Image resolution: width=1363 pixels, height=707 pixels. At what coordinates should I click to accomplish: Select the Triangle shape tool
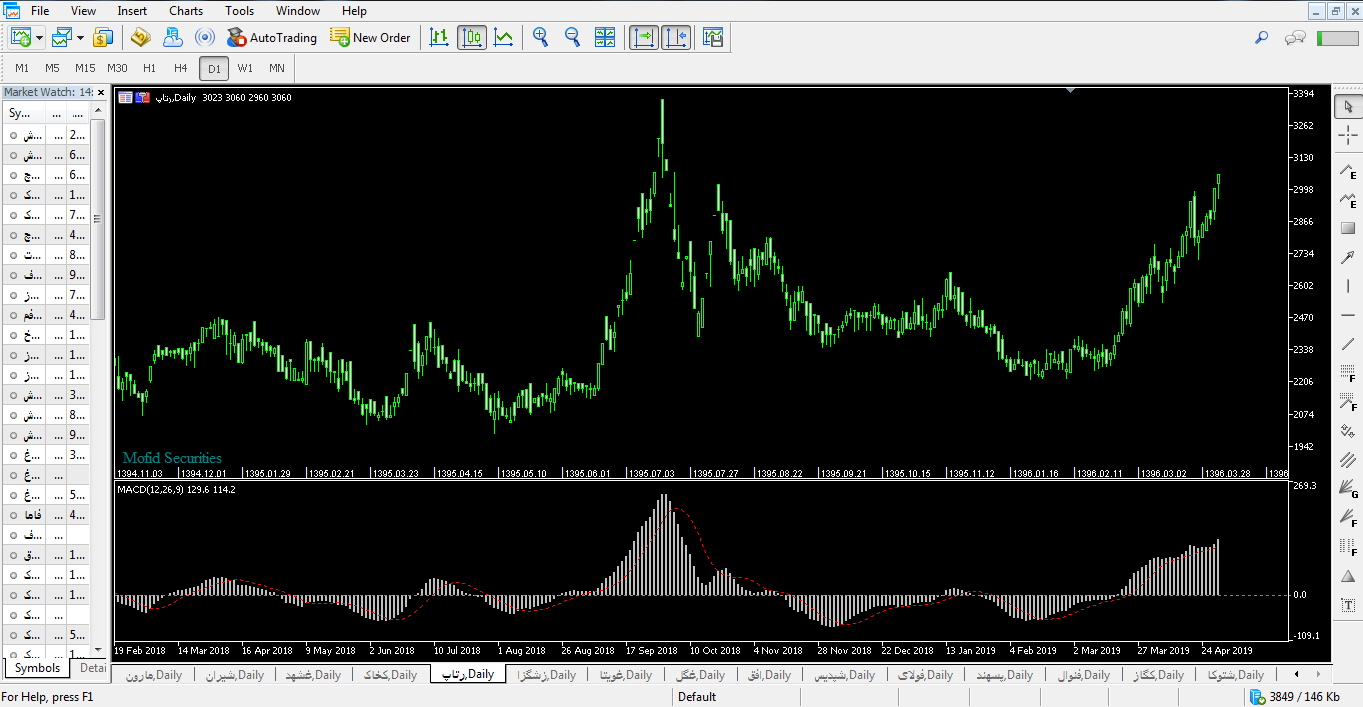[1348, 576]
